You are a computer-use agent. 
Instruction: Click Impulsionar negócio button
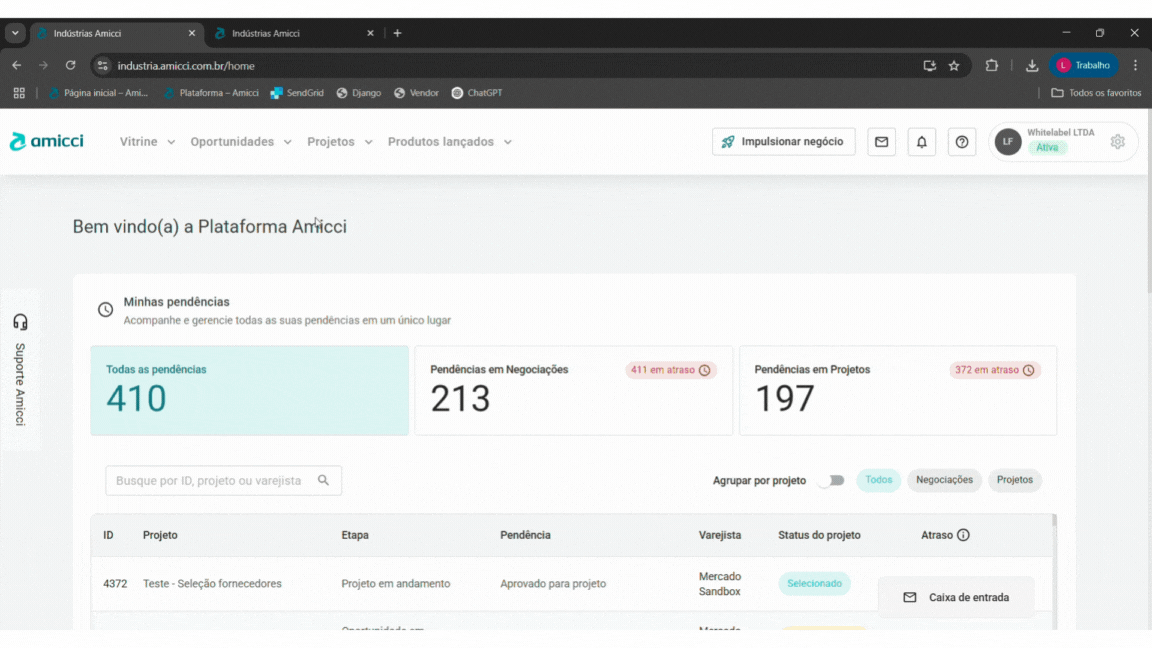pyautogui.click(x=783, y=142)
